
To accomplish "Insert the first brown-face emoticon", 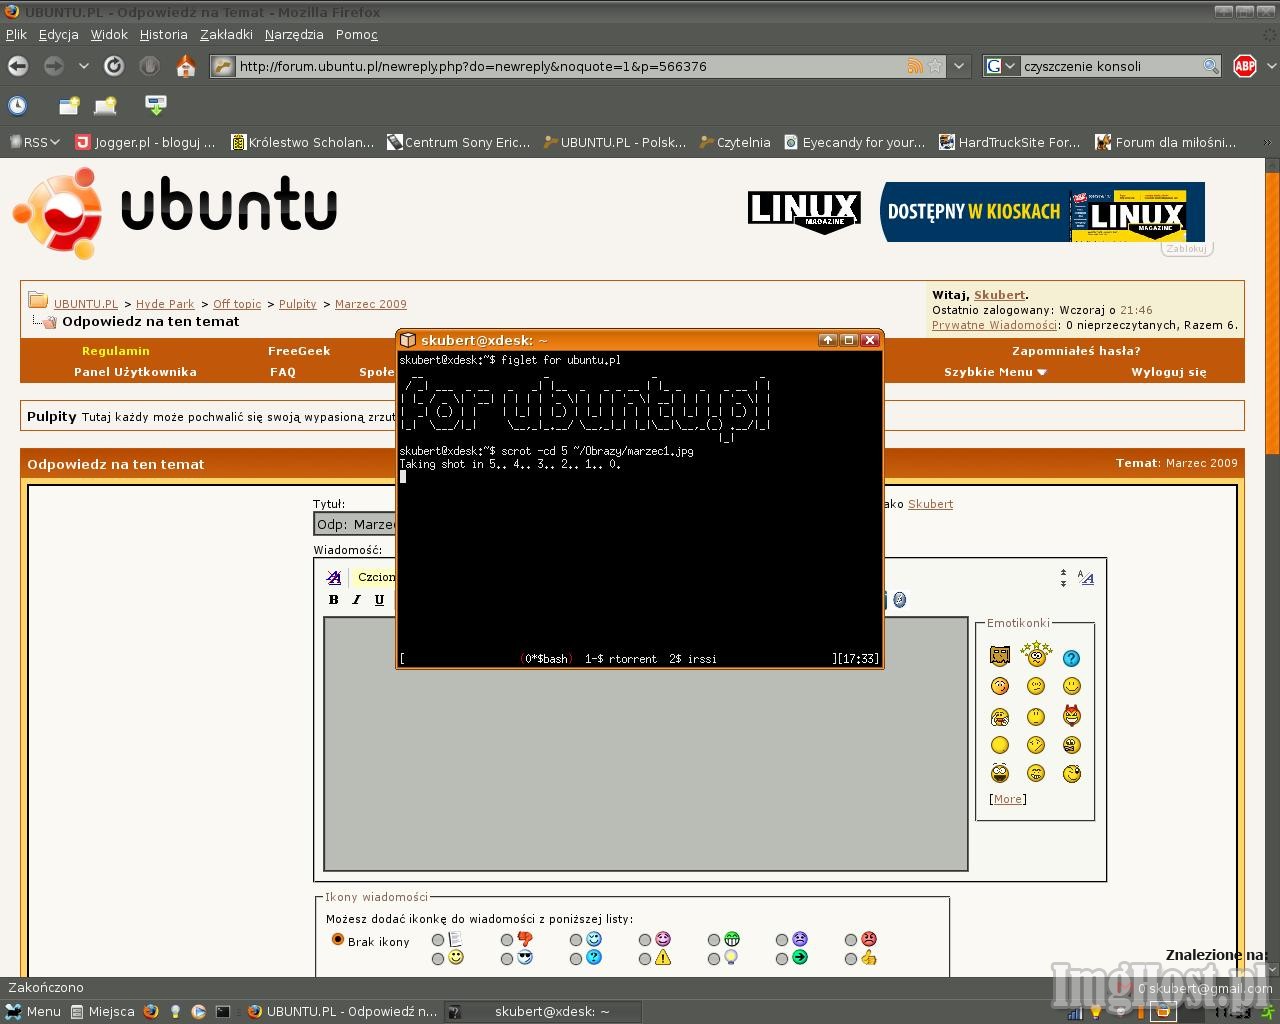I will tap(1000, 655).
